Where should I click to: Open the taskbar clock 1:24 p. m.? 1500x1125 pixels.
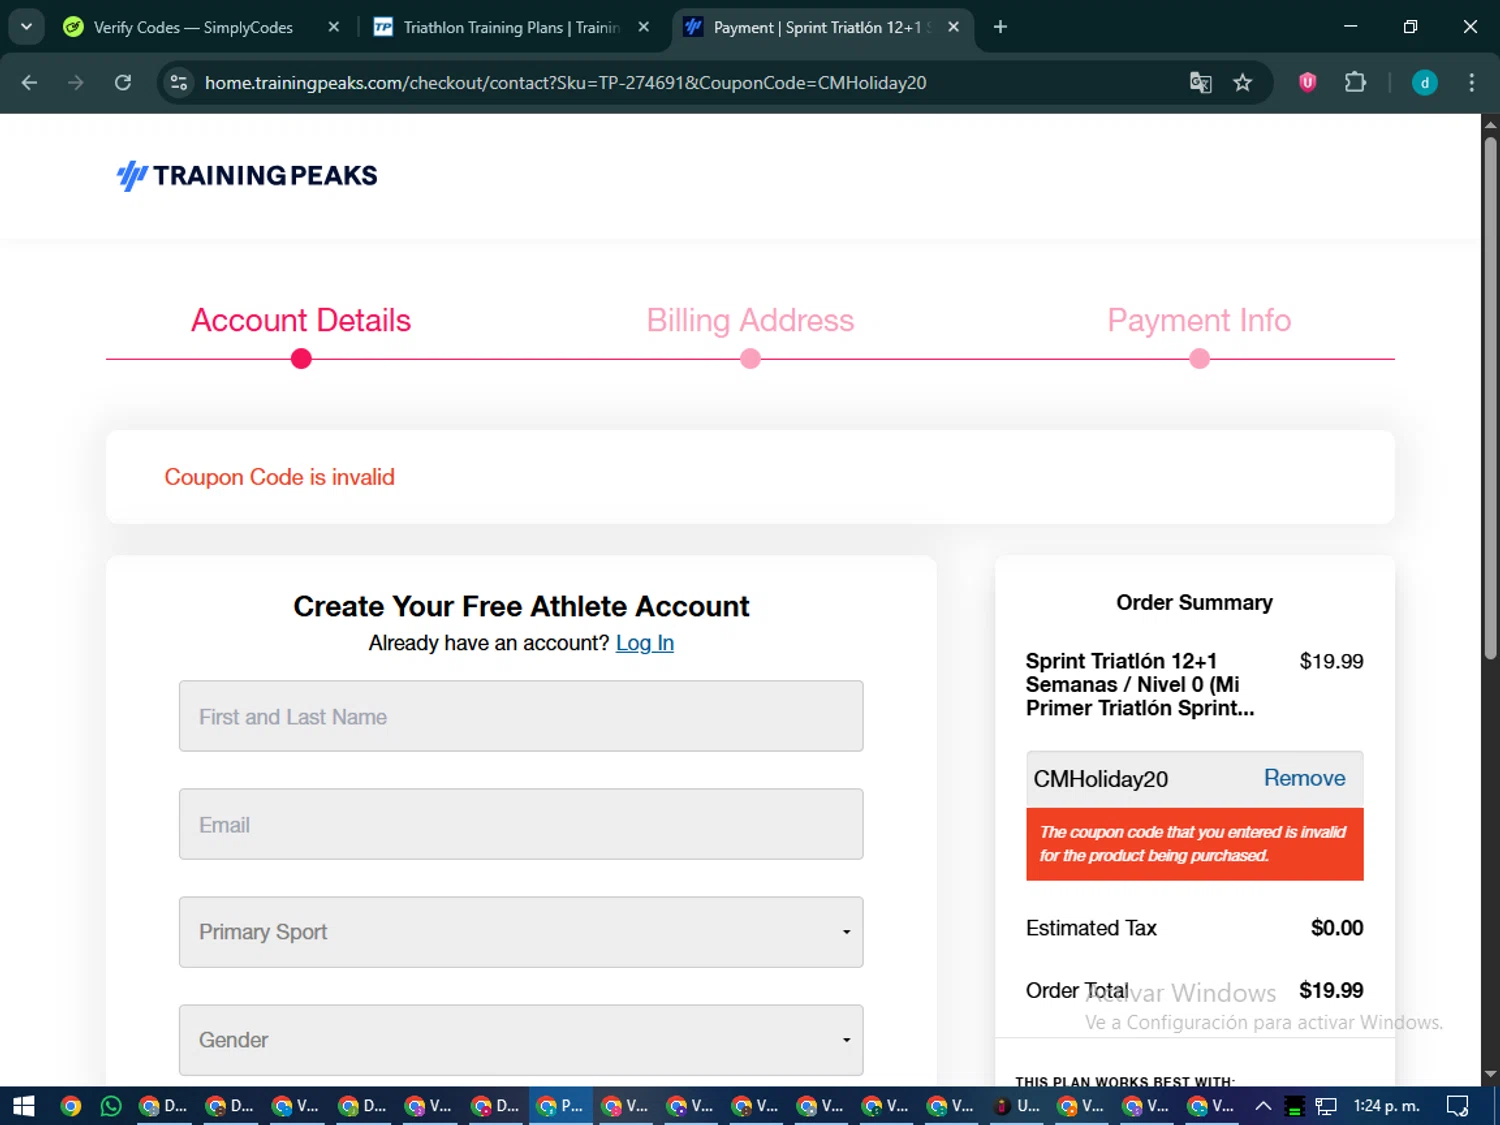click(1386, 1106)
